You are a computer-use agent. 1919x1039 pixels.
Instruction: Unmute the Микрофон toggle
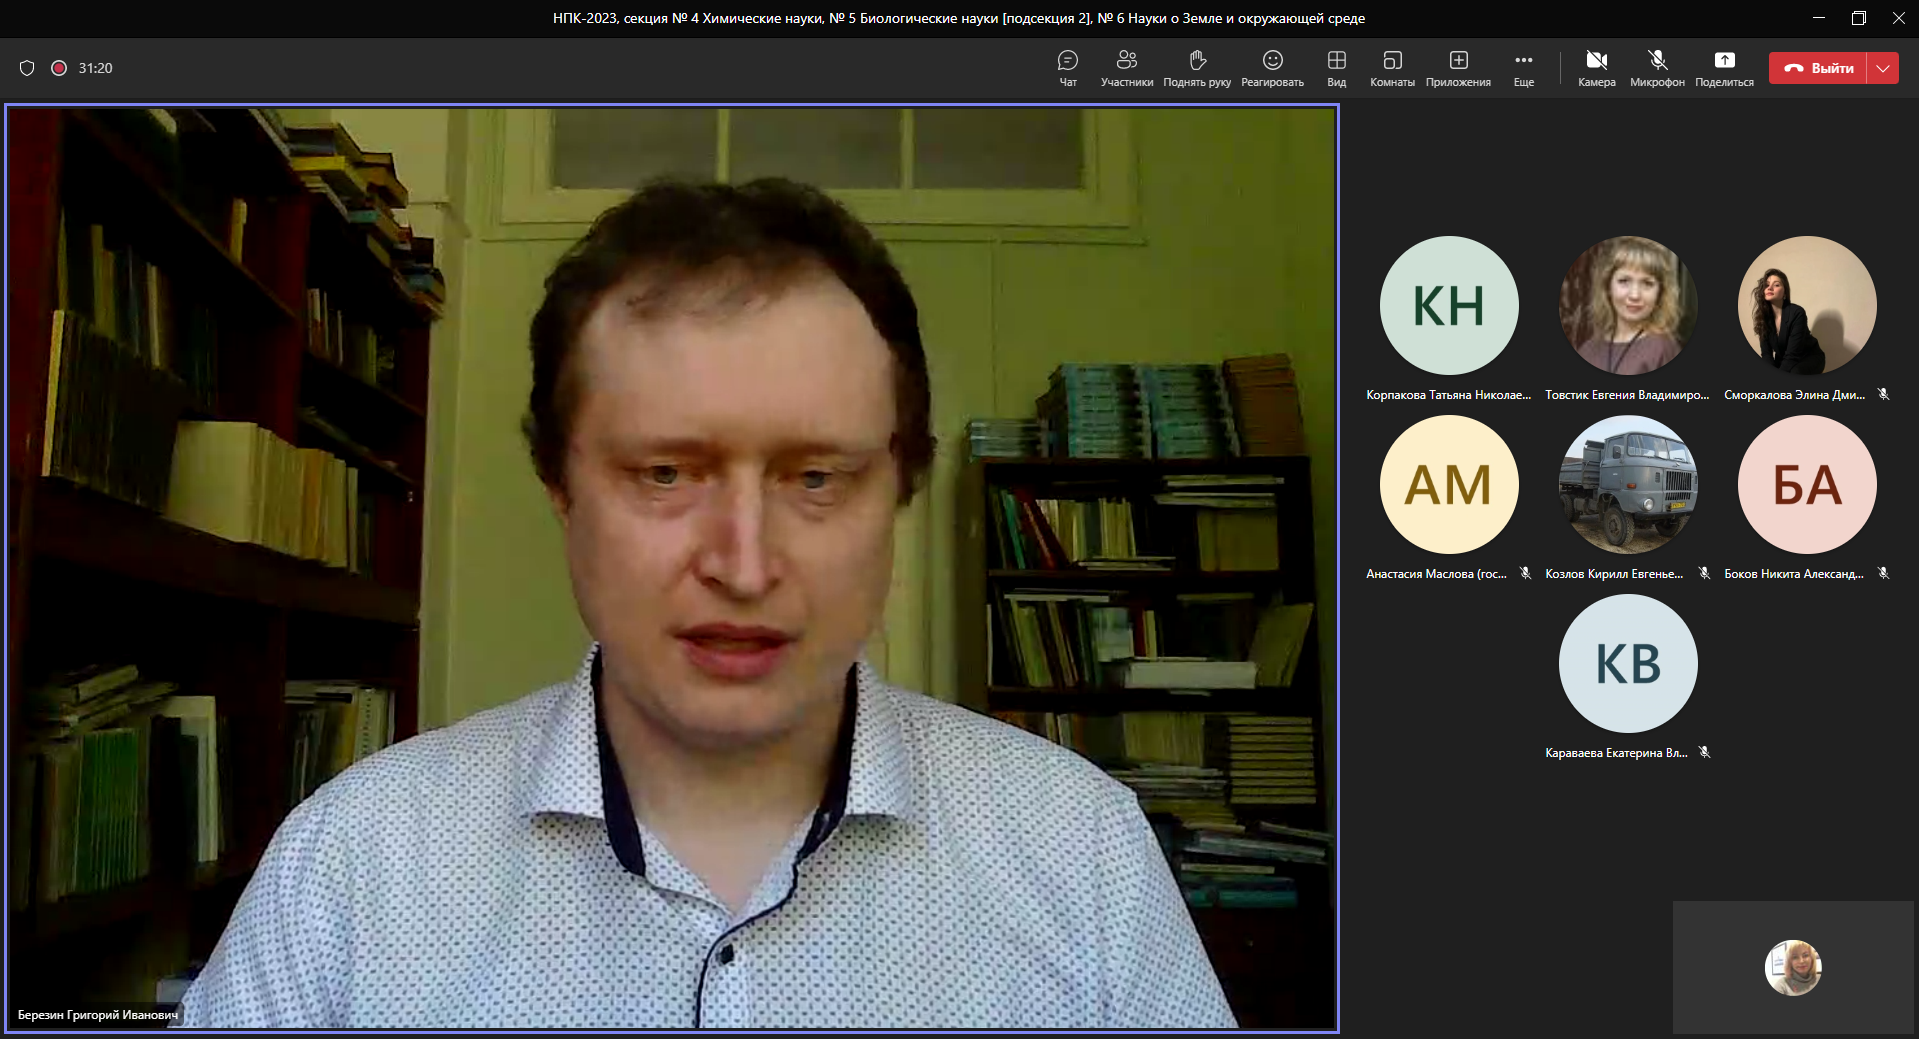pyautogui.click(x=1657, y=68)
